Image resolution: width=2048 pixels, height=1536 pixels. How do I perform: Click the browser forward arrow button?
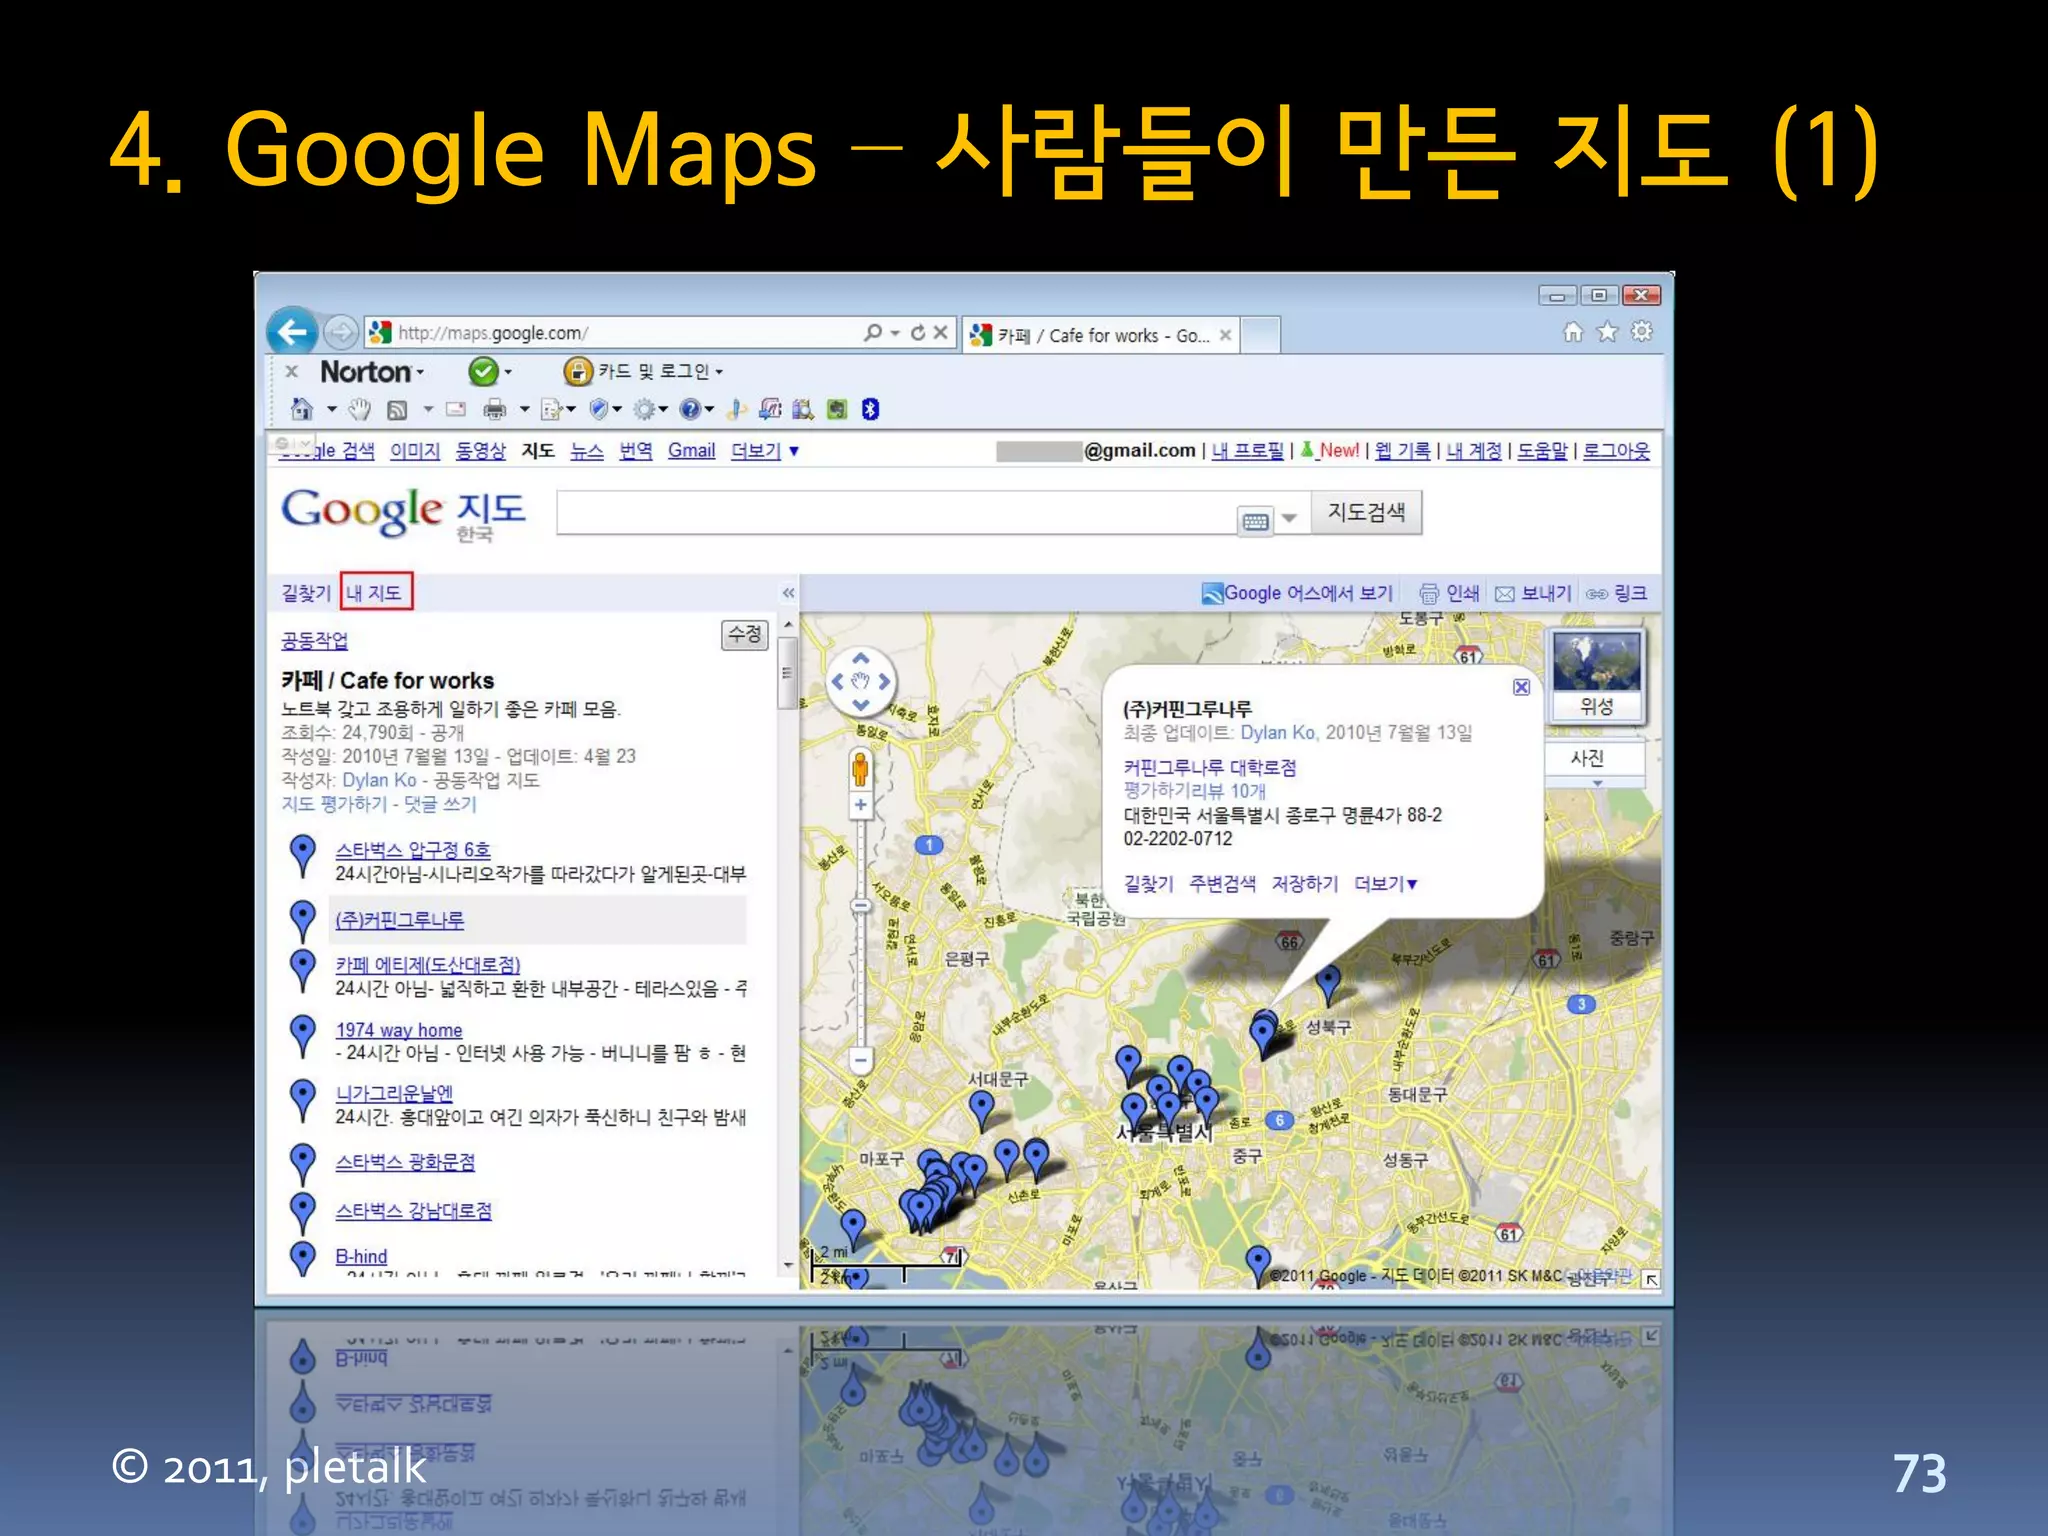pyautogui.click(x=341, y=331)
